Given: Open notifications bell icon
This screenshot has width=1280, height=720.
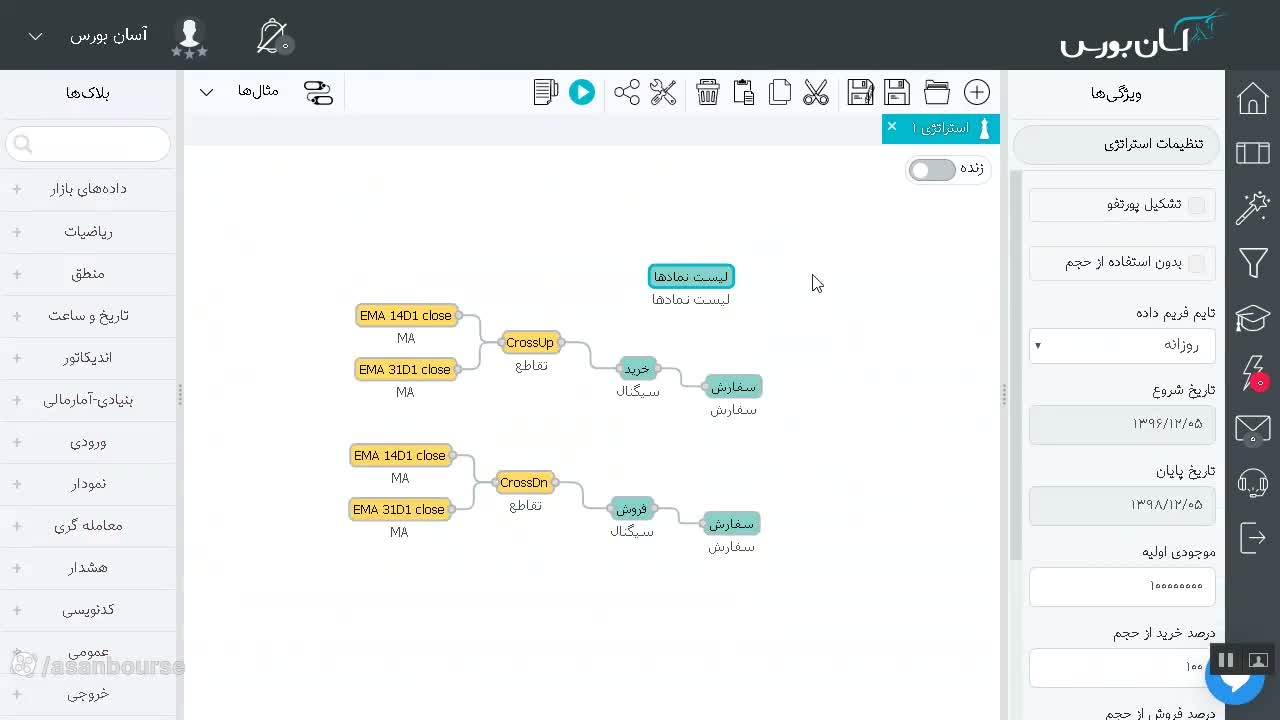Looking at the screenshot, I should tap(272, 36).
